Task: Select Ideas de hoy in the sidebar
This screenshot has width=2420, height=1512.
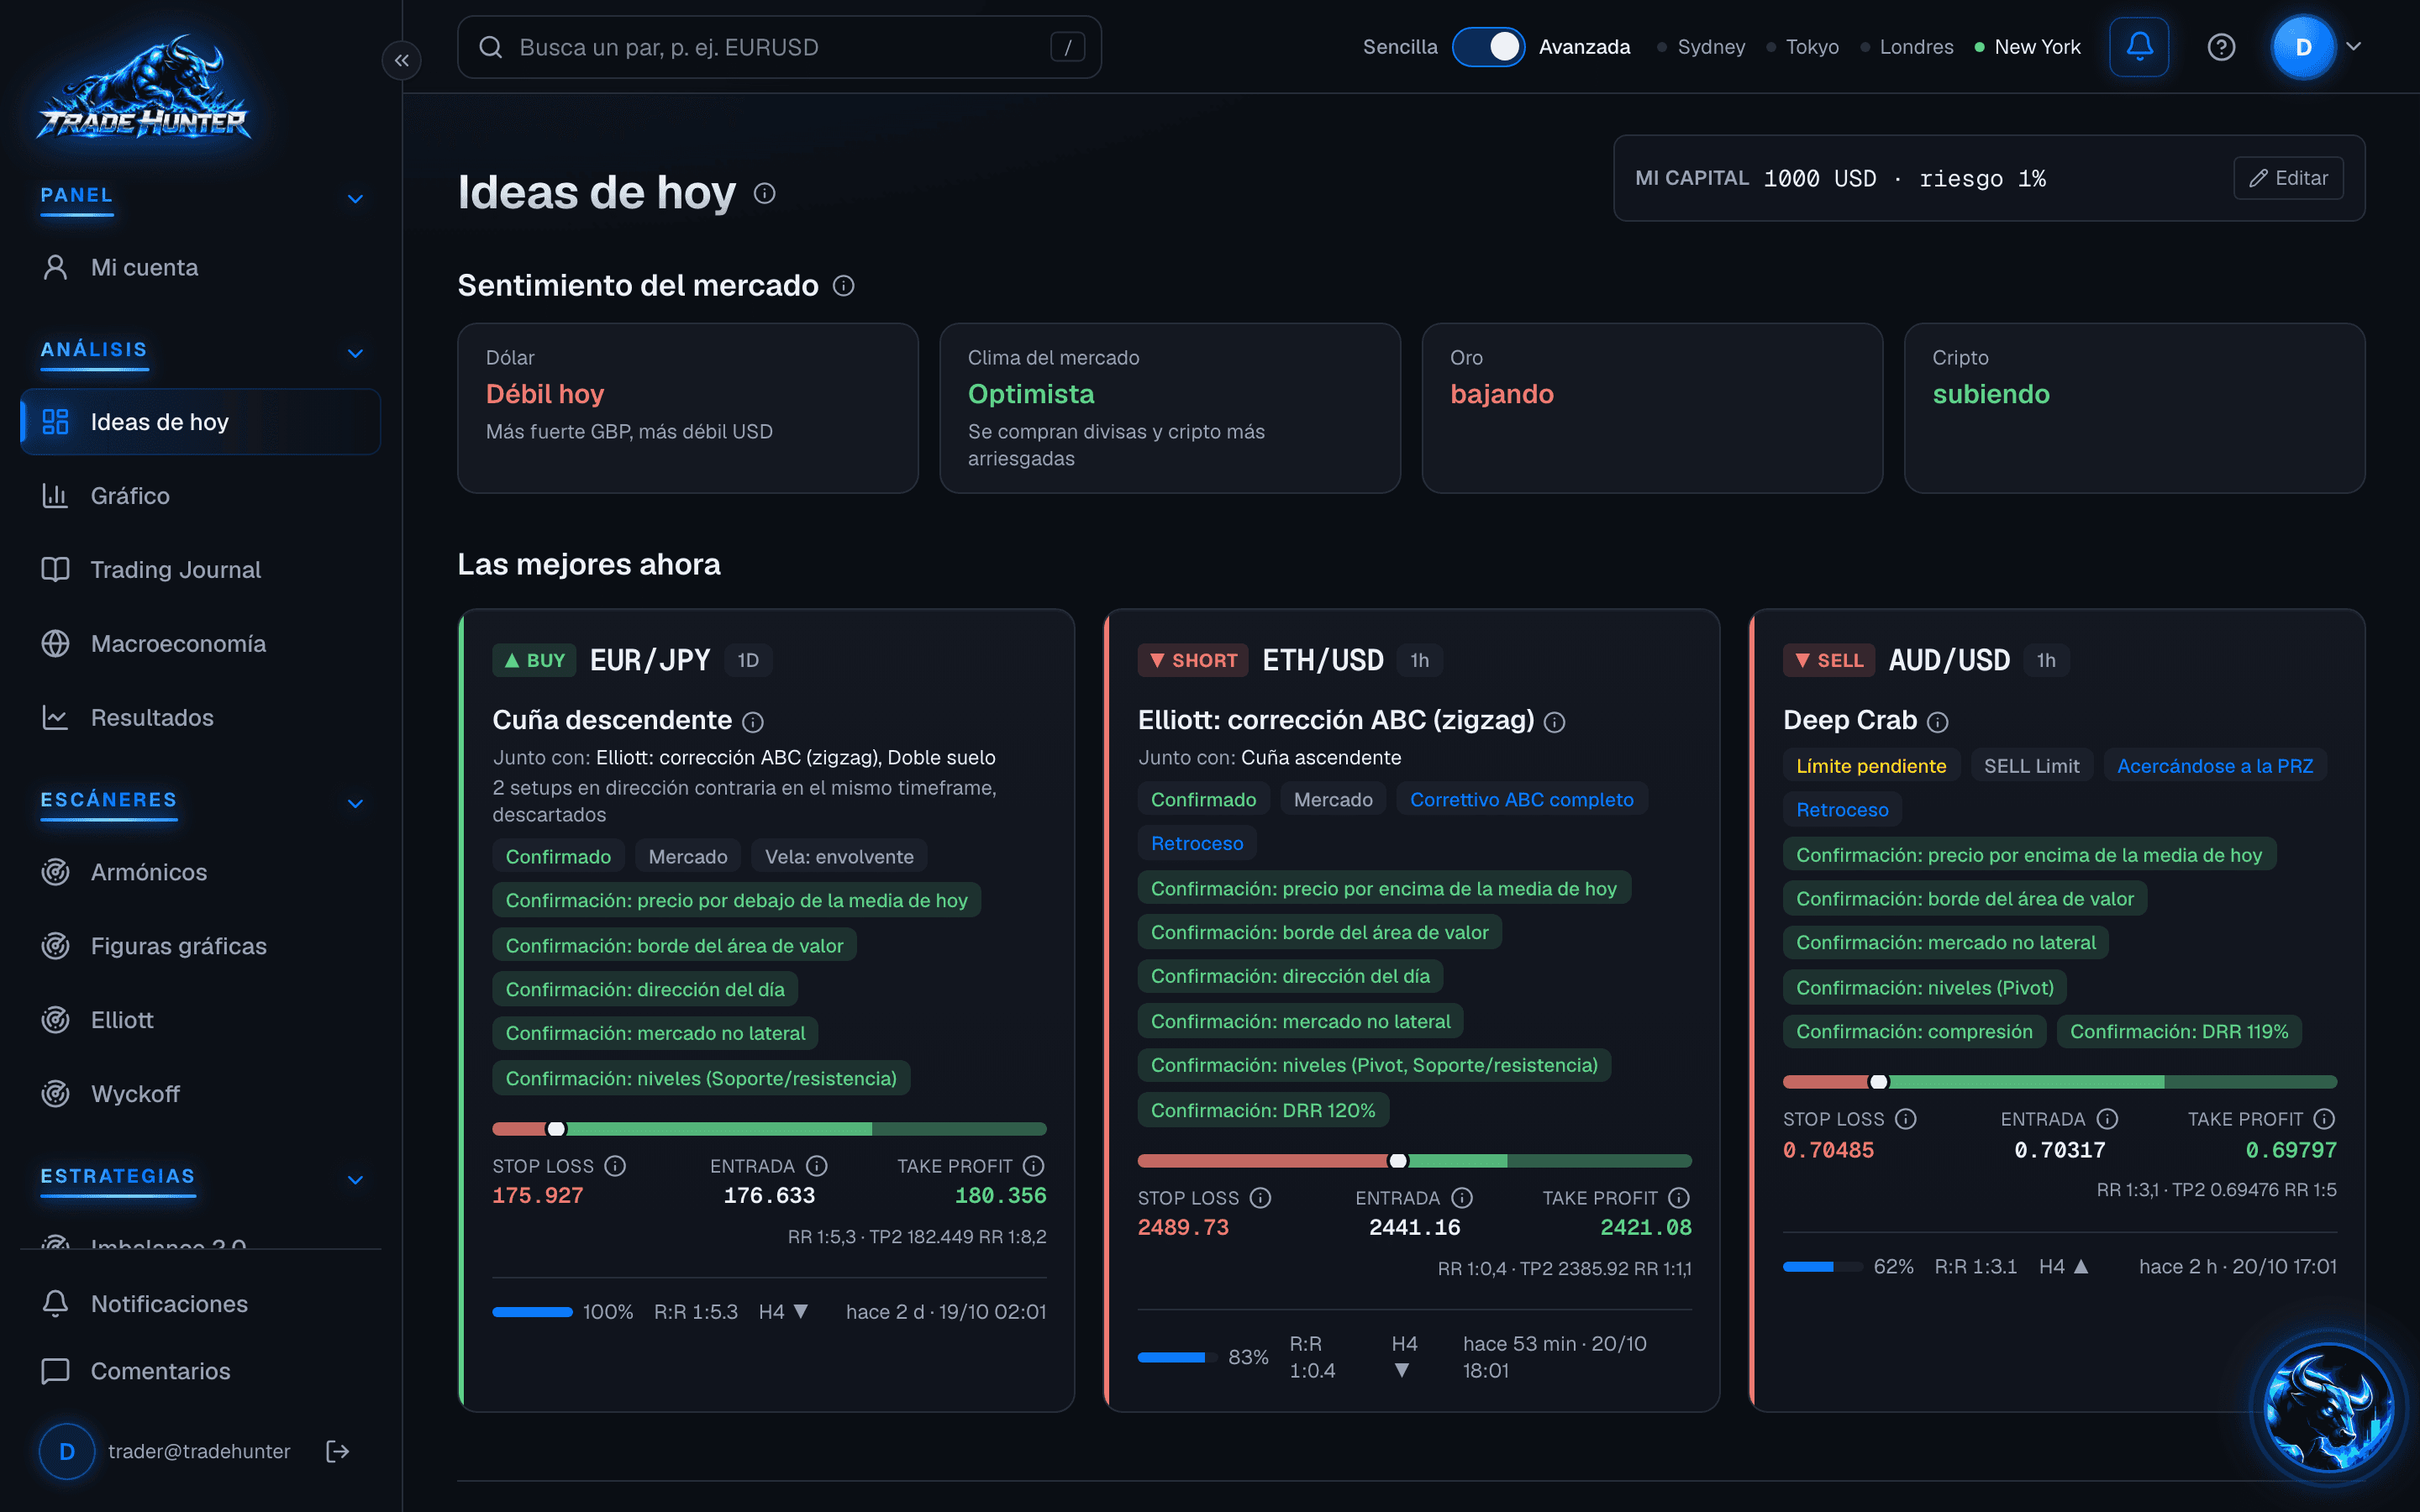Action: [200, 422]
